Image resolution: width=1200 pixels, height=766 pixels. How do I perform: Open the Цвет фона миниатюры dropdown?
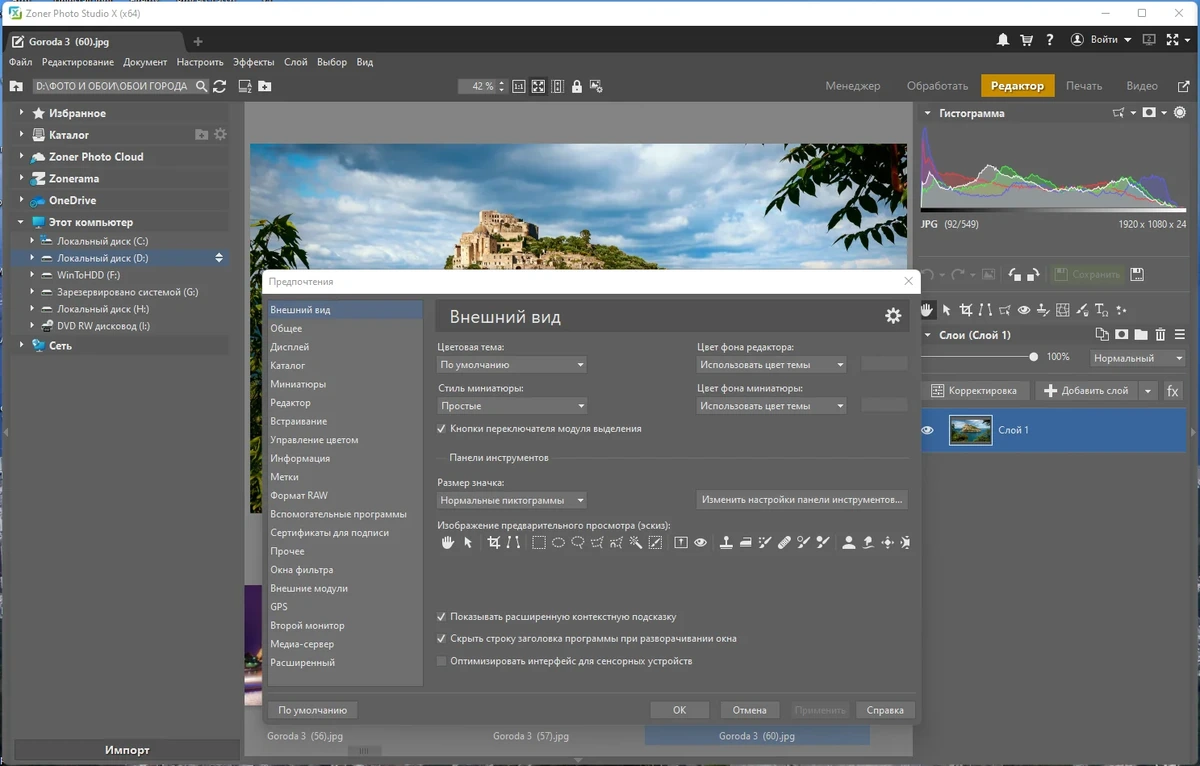click(x=771, y=406)
